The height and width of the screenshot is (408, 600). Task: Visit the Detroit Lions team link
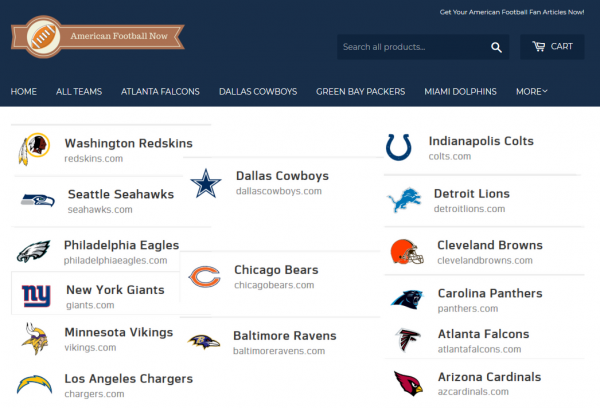point(471,194)
